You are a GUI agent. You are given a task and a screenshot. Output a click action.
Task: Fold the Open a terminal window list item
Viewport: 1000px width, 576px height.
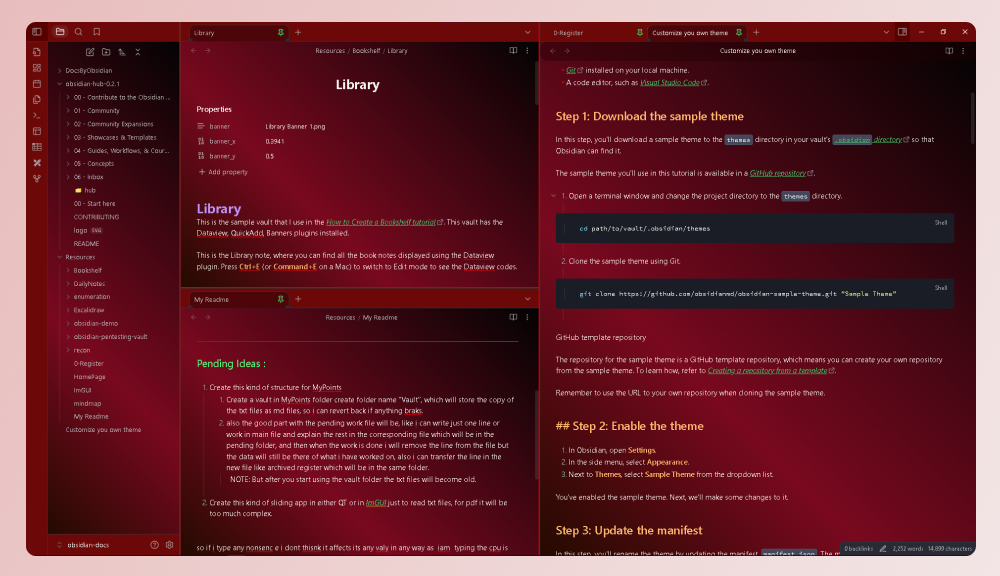pos(554,196)
